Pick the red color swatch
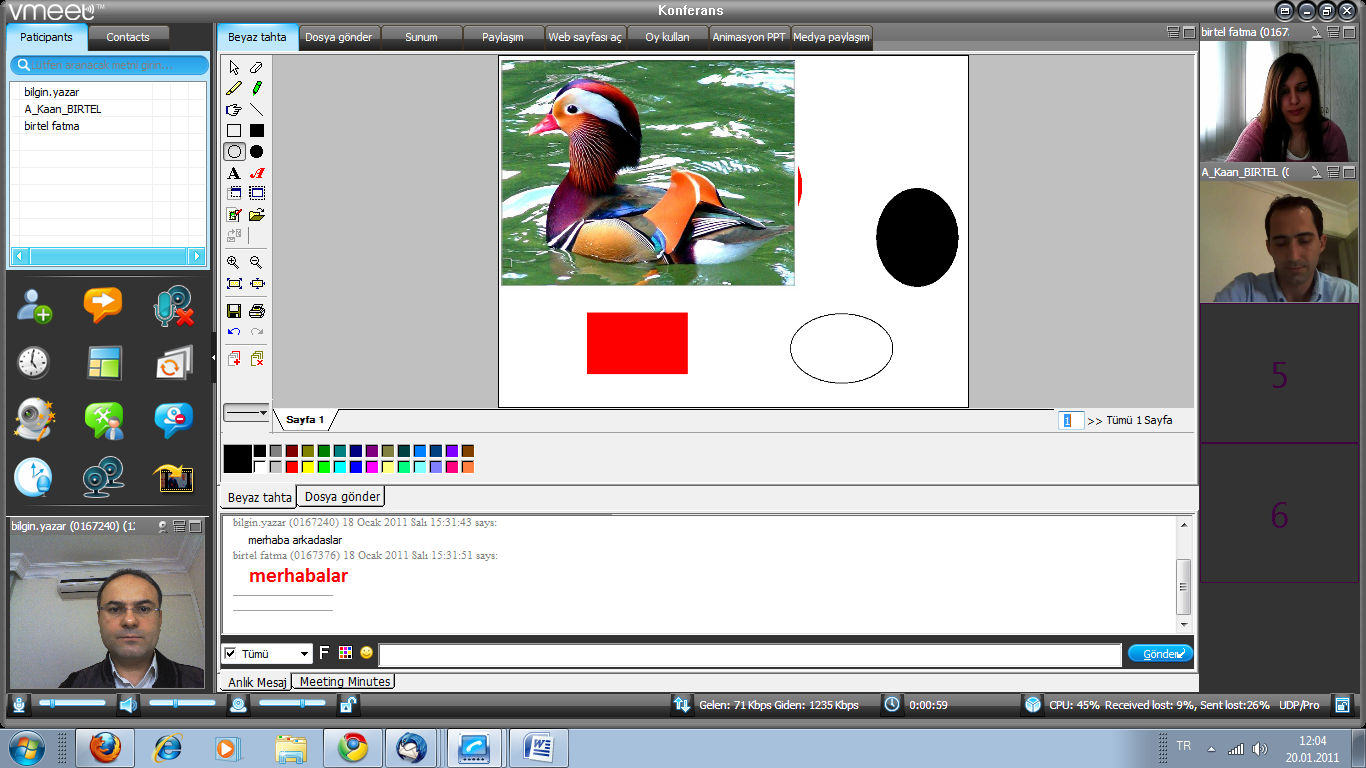1366x768 pixels. [x=291, y=467]
